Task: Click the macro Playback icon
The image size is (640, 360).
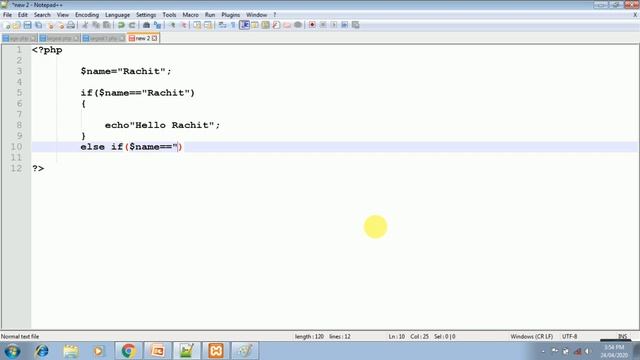Action: click(x=334, y=25)
